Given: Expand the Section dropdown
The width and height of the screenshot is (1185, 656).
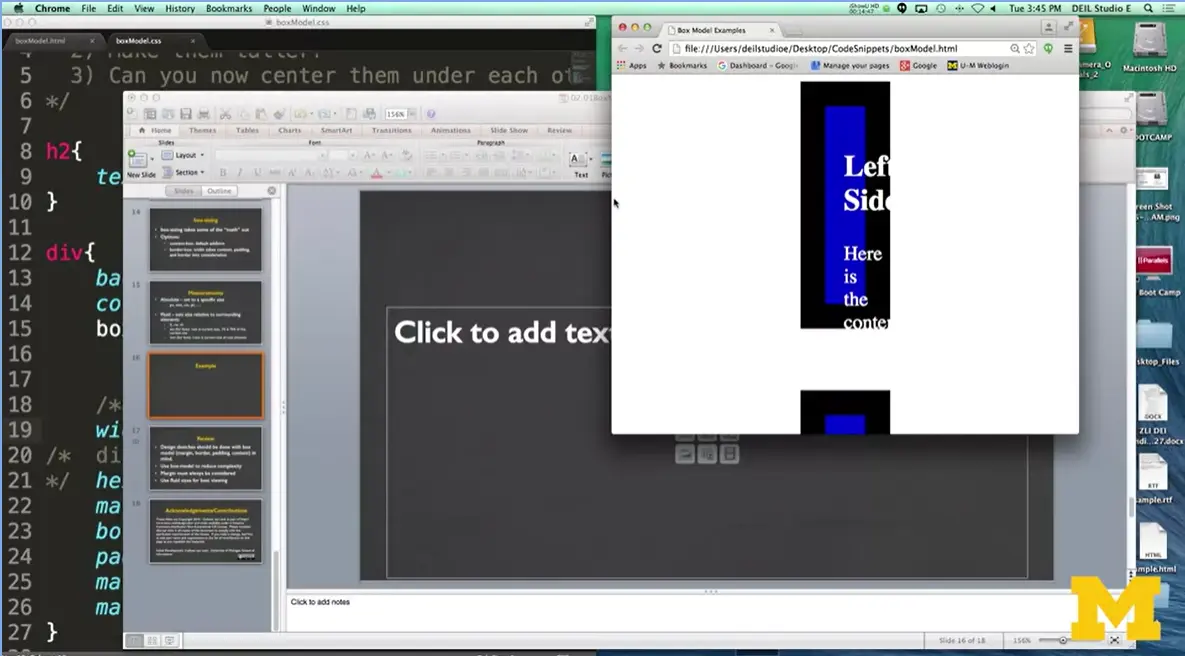Looking at the screenshot, I should 188,172.
